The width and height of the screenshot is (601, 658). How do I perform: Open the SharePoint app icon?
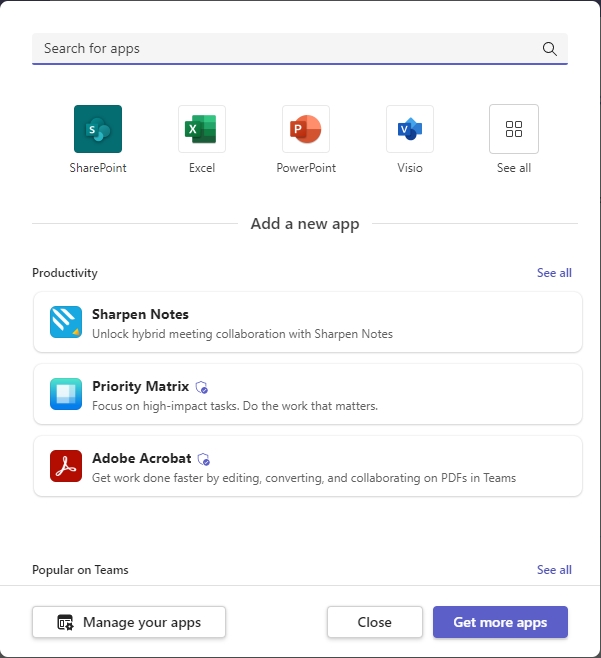coord(98,129)
